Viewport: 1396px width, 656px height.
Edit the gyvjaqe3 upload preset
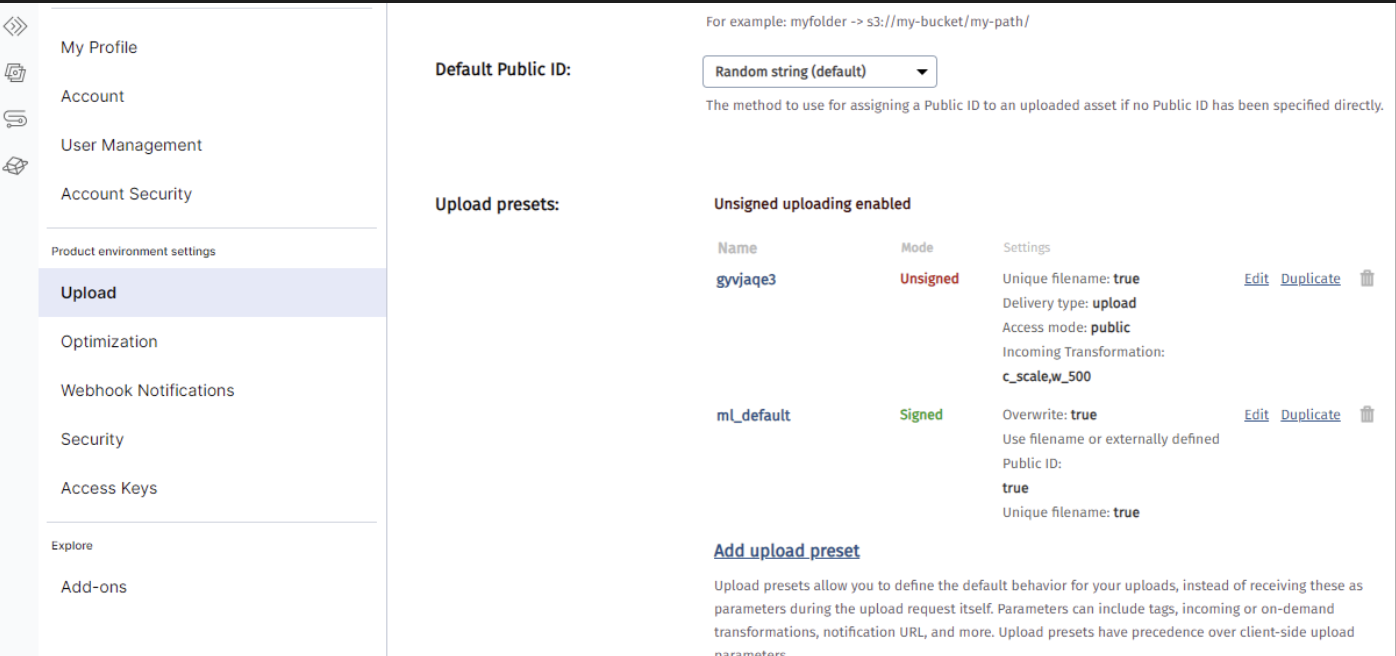(x=1256, y=279)
